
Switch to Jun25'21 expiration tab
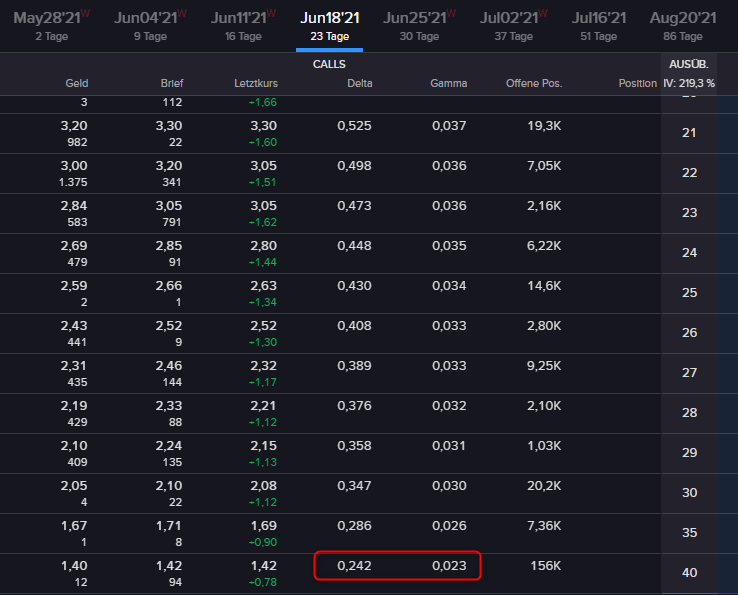click(x=419, y=25)
